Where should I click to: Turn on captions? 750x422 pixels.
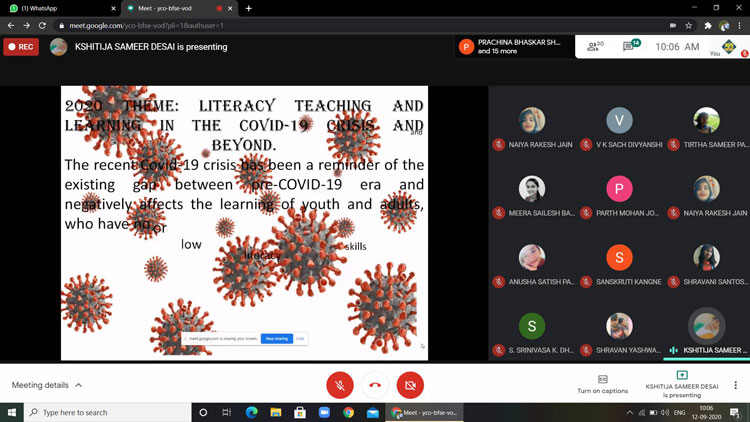point(602,384)
